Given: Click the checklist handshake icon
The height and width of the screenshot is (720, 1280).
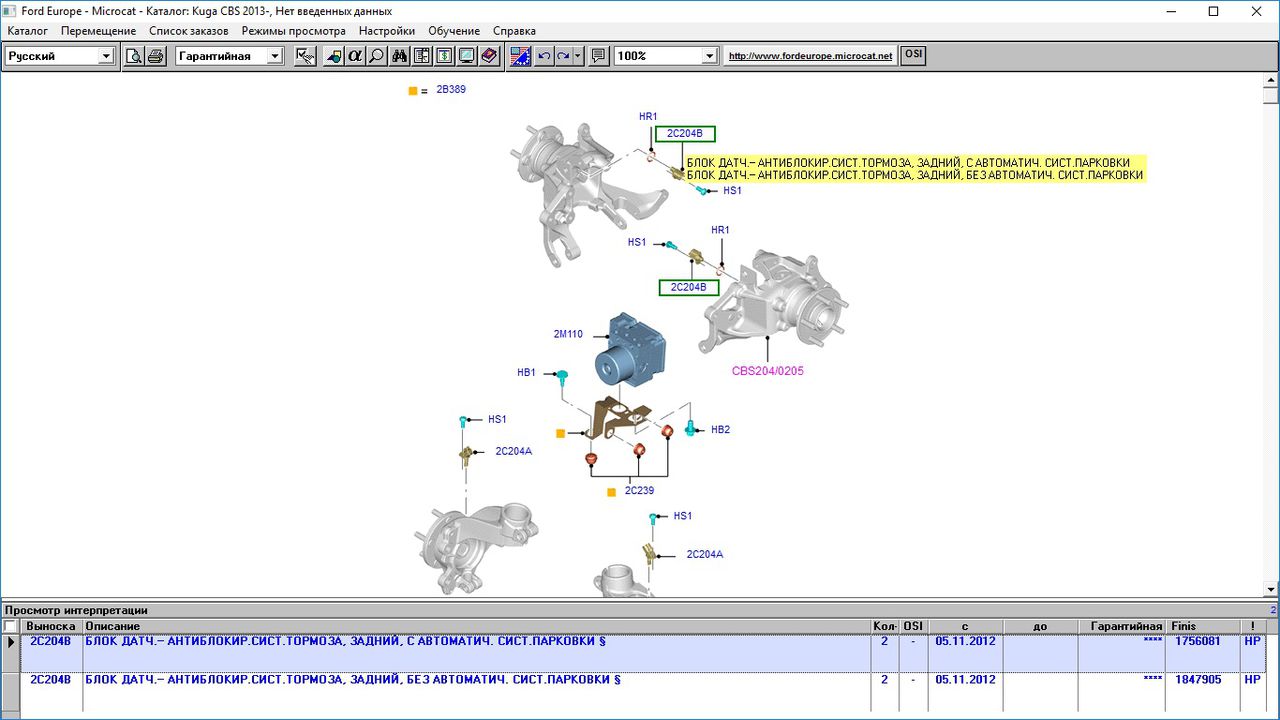Looking at the screenshot, I should click(x=306, y=56).
